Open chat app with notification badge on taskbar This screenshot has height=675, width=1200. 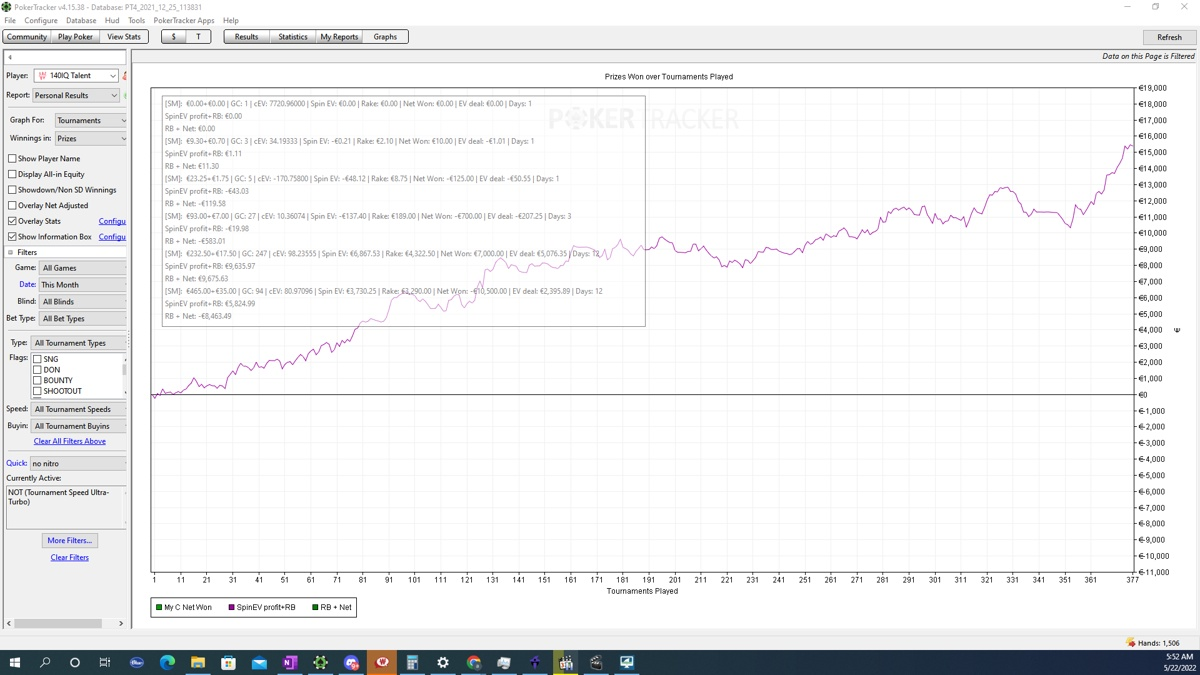point(351,662)
